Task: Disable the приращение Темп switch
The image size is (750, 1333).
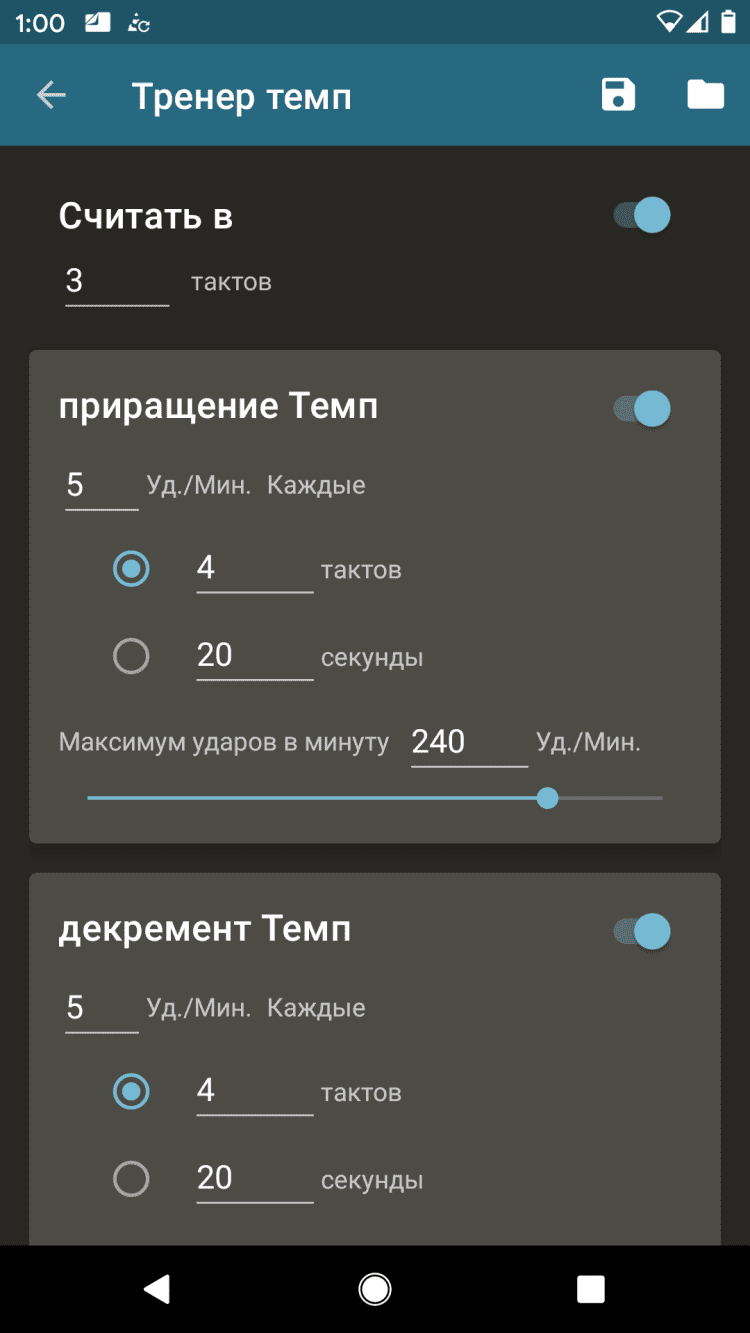Action: 642,408
